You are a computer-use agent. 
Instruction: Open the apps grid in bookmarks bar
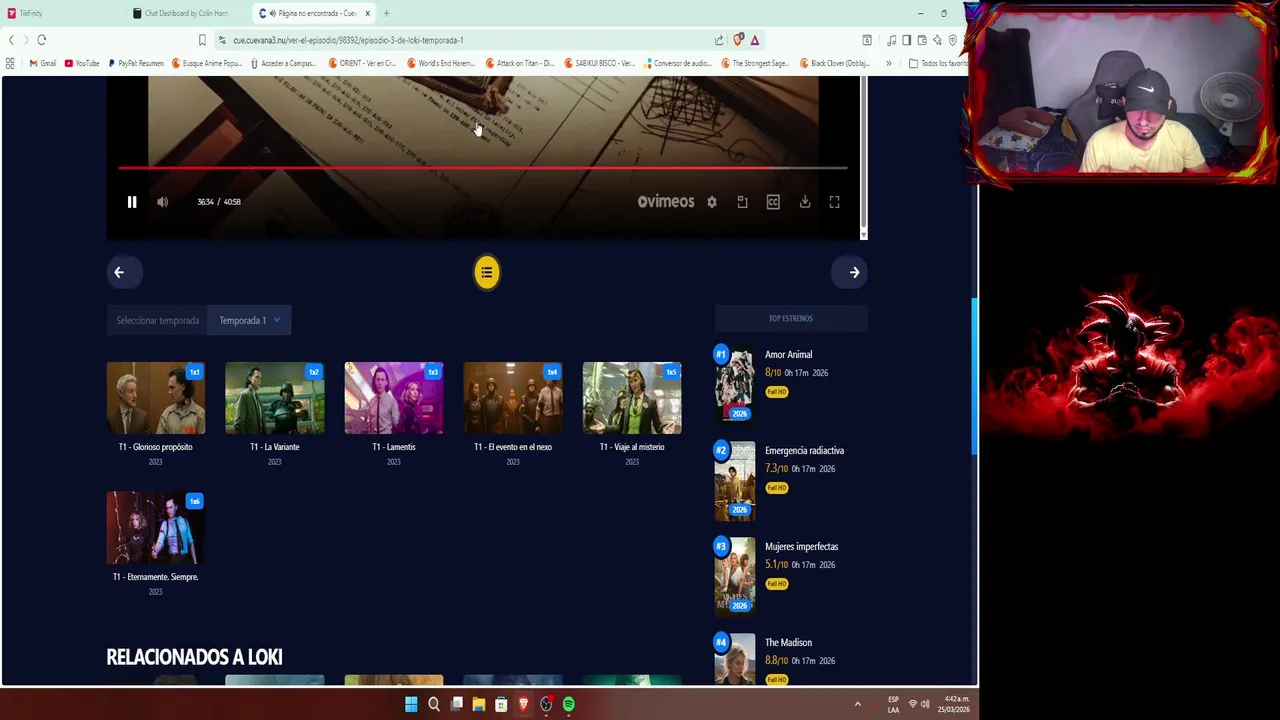(x=10, y=63)
